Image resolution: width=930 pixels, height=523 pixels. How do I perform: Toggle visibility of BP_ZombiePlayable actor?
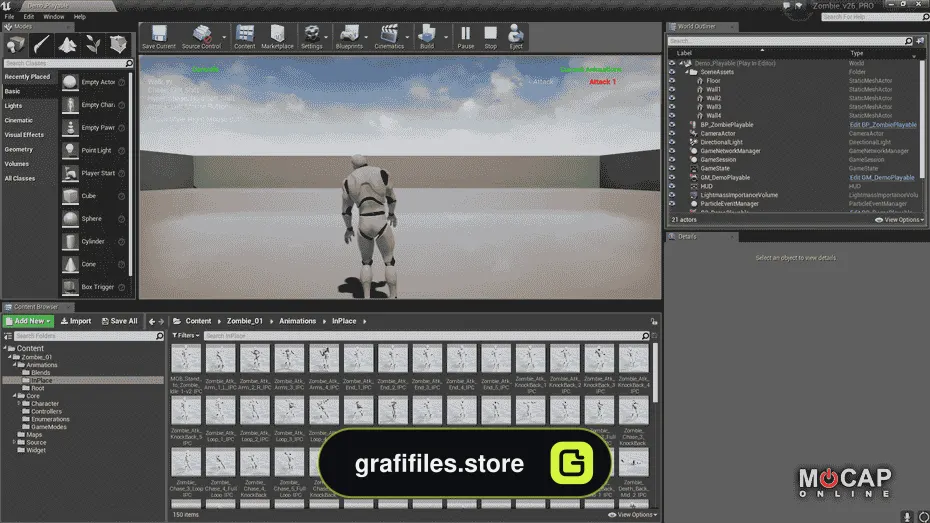(x=672, y=125)
